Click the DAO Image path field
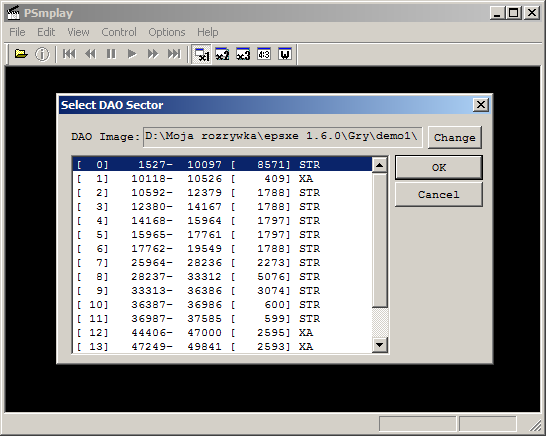The width and height of the screenshot is (546, 436). click(x=282, y=137)
